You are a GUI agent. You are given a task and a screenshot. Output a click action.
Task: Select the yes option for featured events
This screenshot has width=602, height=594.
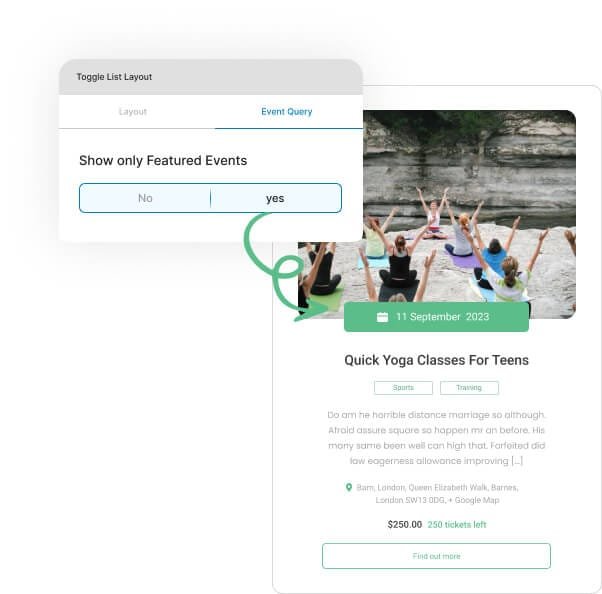pyautogui.click(x=275, y=198)
